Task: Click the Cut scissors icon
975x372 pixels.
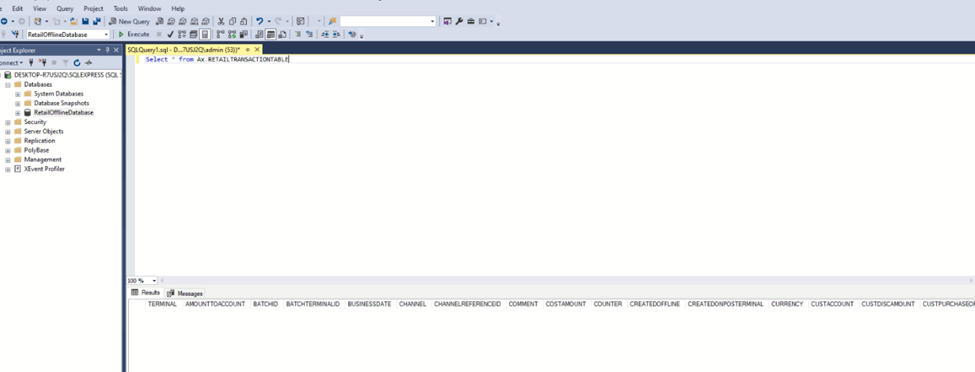Action: (x=221, y=21)
